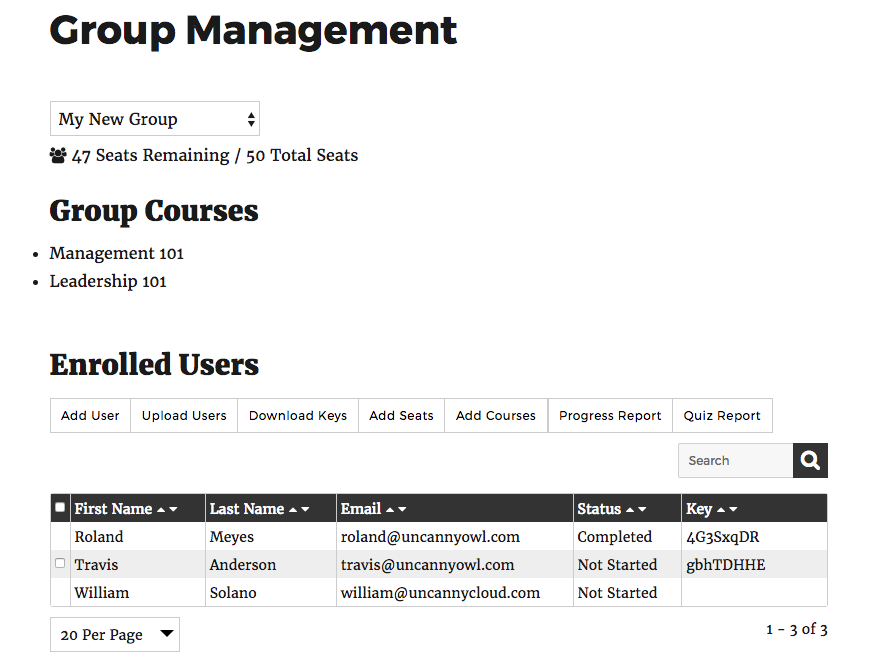Image resolution: width=871 pixels, height=654 pixels.
Task: Expand the 20 Per Page selector
Action: [x=114, y=634]
